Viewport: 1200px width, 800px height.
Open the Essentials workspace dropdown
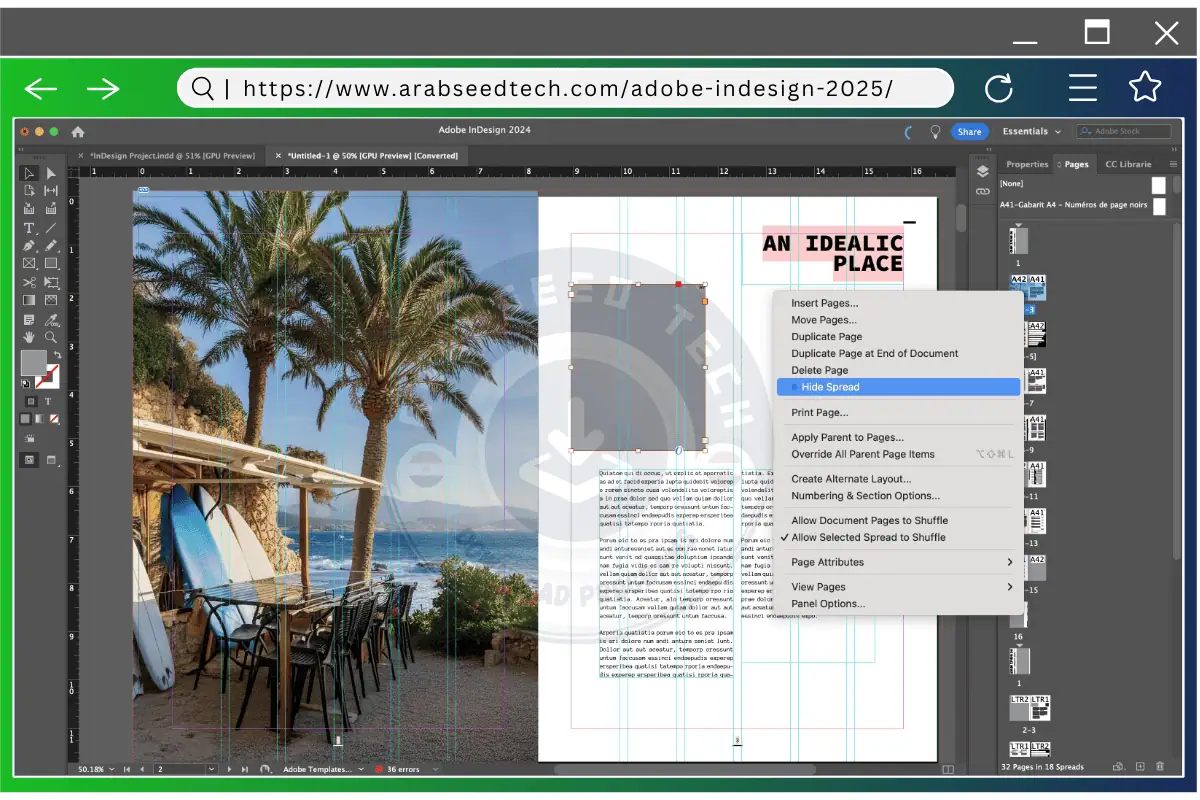point(1031,131)
